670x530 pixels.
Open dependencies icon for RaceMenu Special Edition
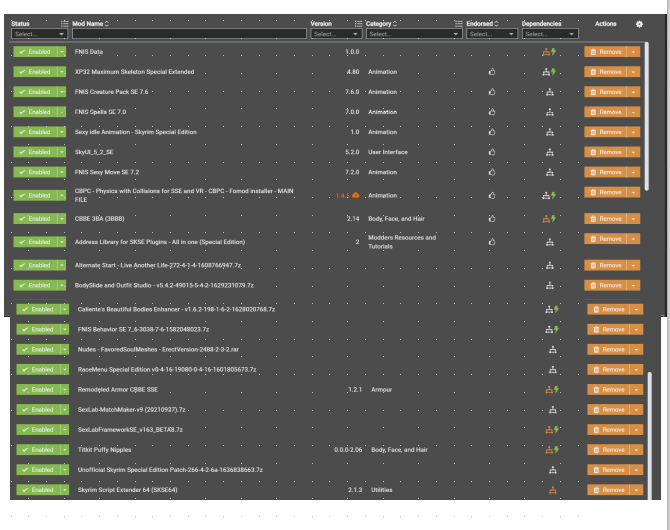pyautogui.click(x=552, y=370)
